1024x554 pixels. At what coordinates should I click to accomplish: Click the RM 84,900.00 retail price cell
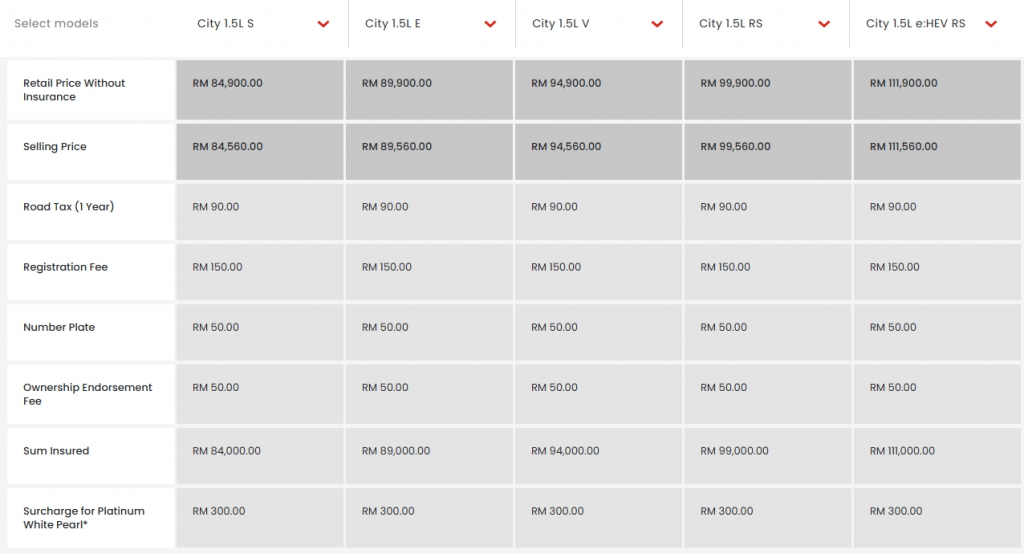click(x=227, y=84)
